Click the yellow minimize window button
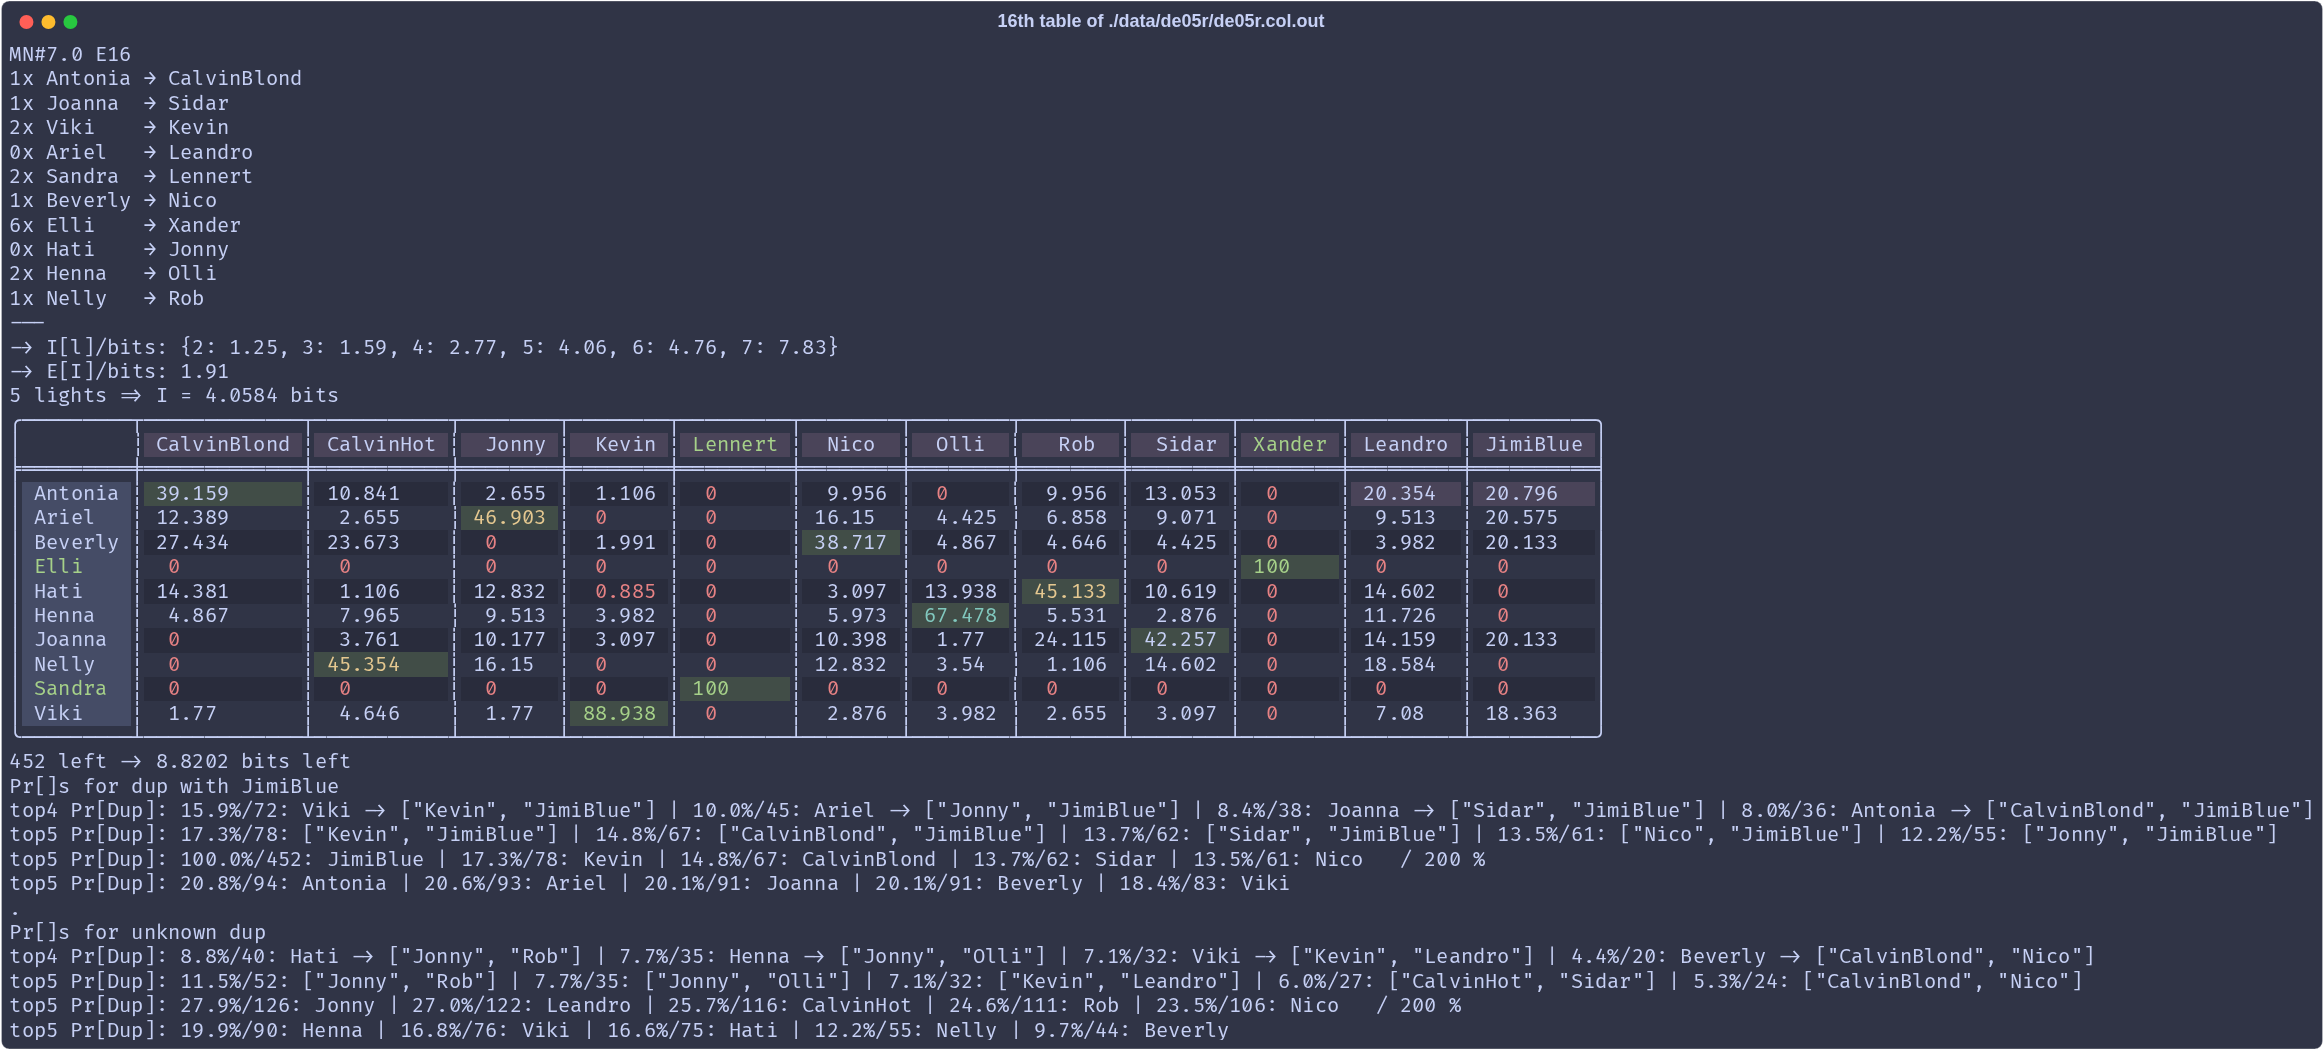2324x1050 pixels. (x=48, y=22)
